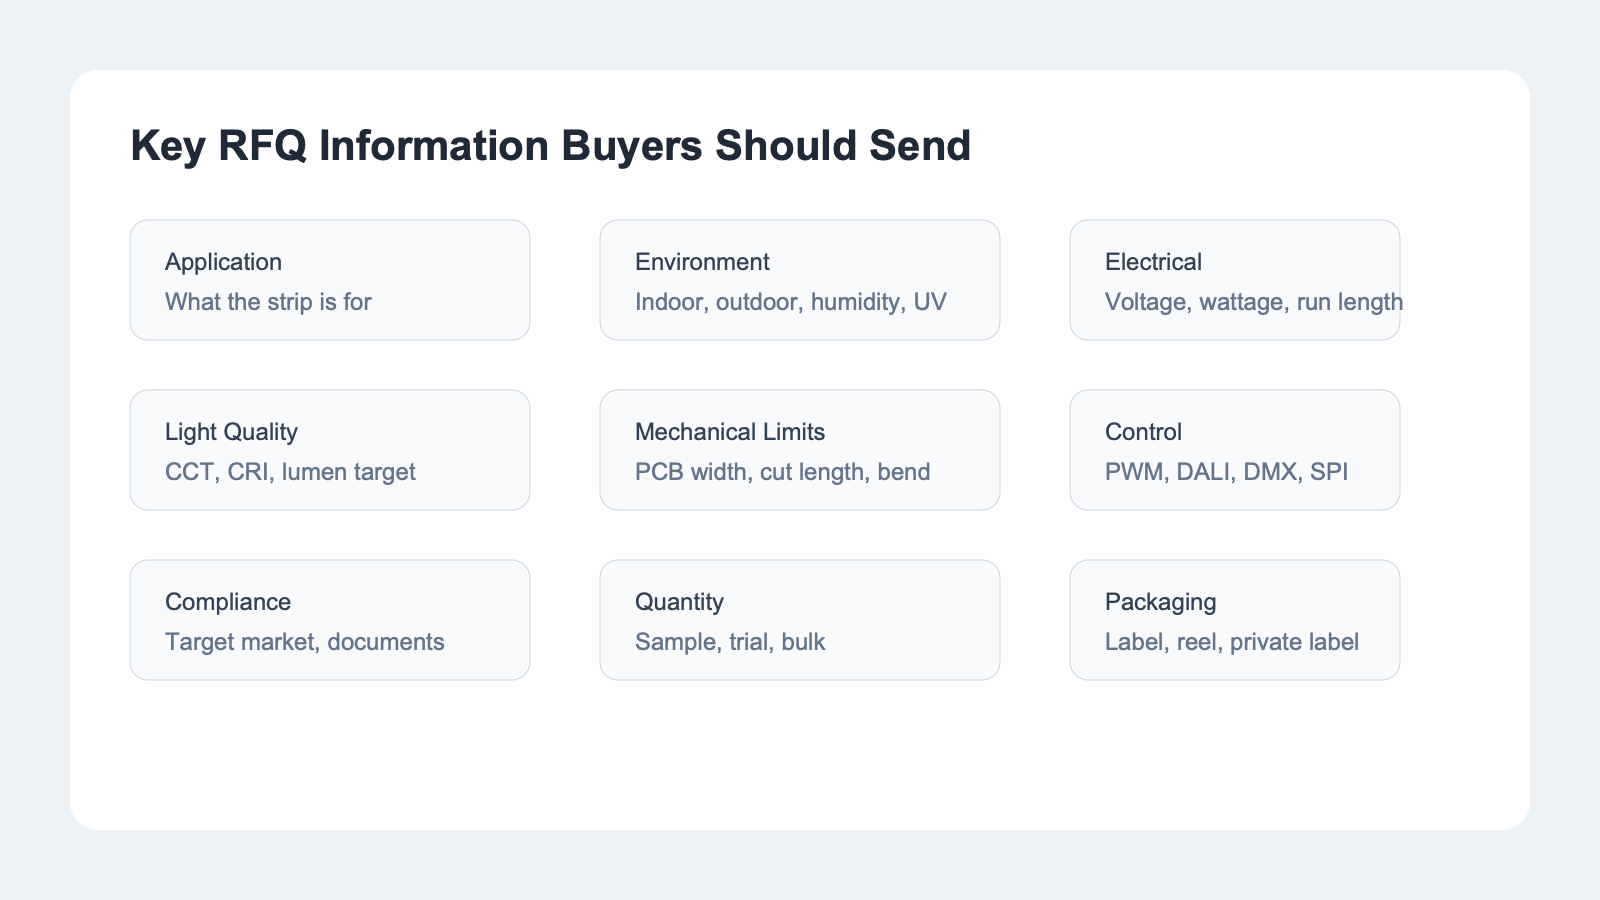Click the 'Key RFQ Information Buyers Should Send' heading
Screen dimensions: 1600x900
point(550,146)
